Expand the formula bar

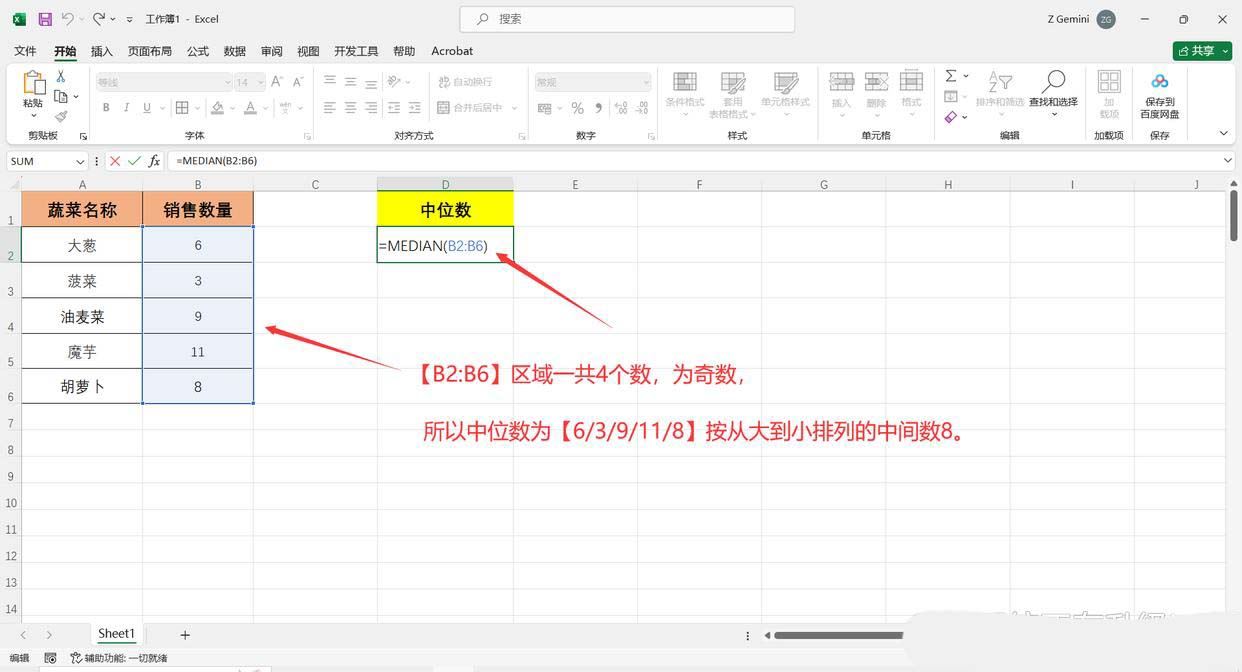(1228, 160)
